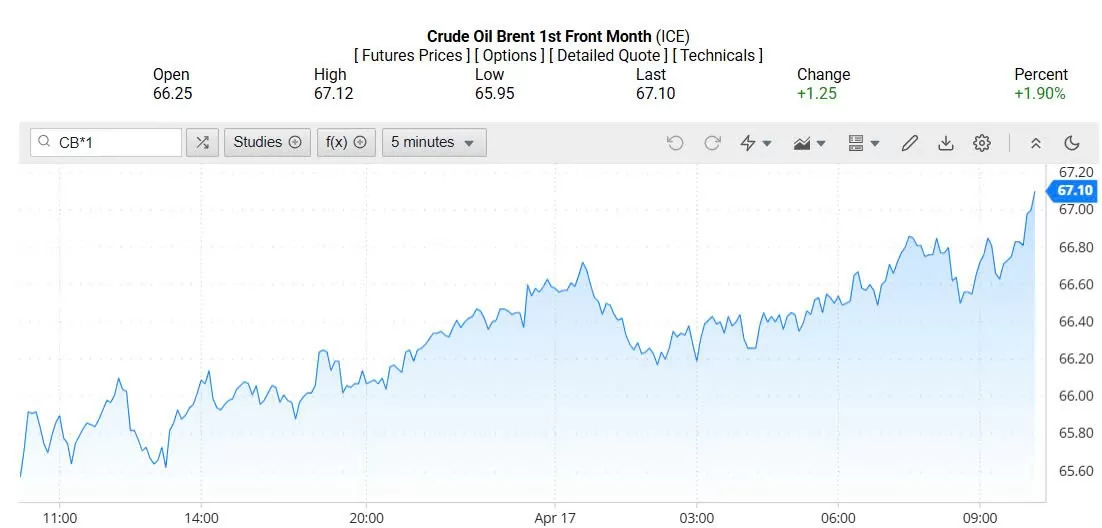Open the Technicals link
The image size is (1102, 528).
coord(718,56)
